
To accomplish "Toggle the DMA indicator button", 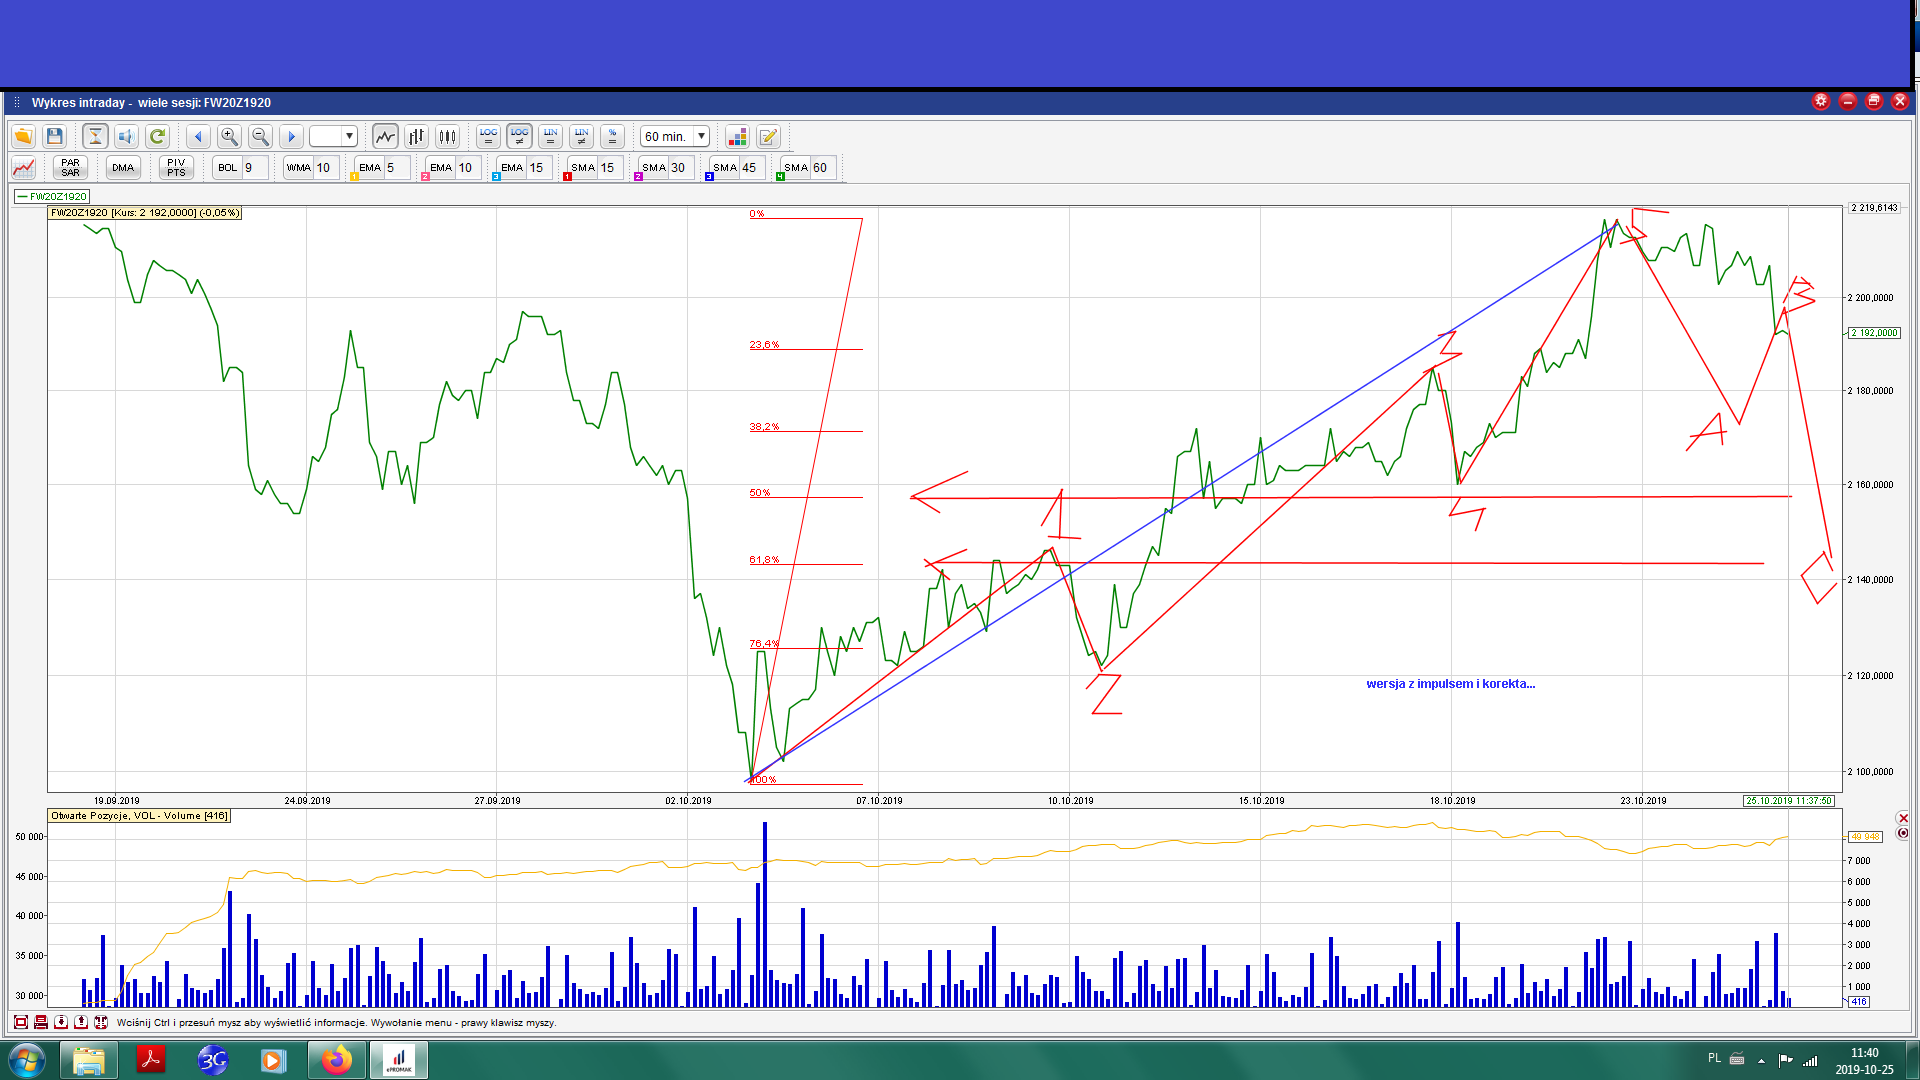I will [123, 167].
